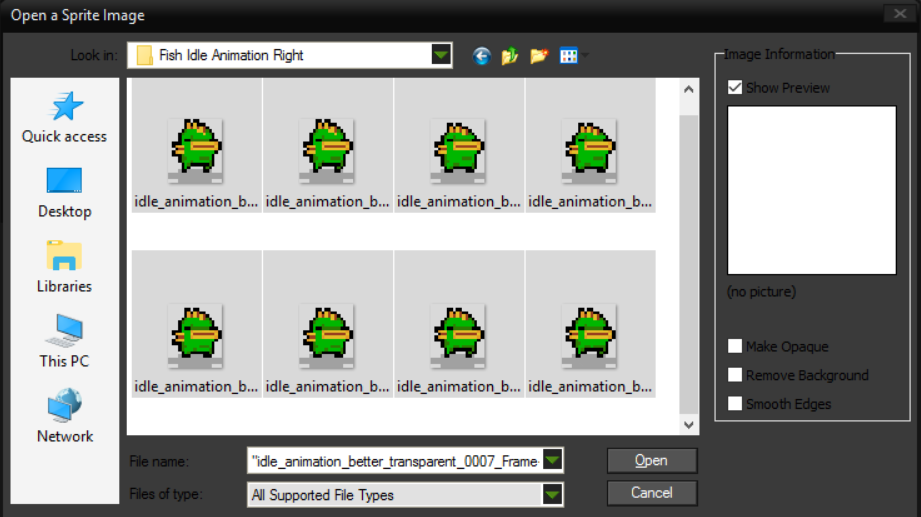Click the file list scroll down arrow

pos(689,424)
